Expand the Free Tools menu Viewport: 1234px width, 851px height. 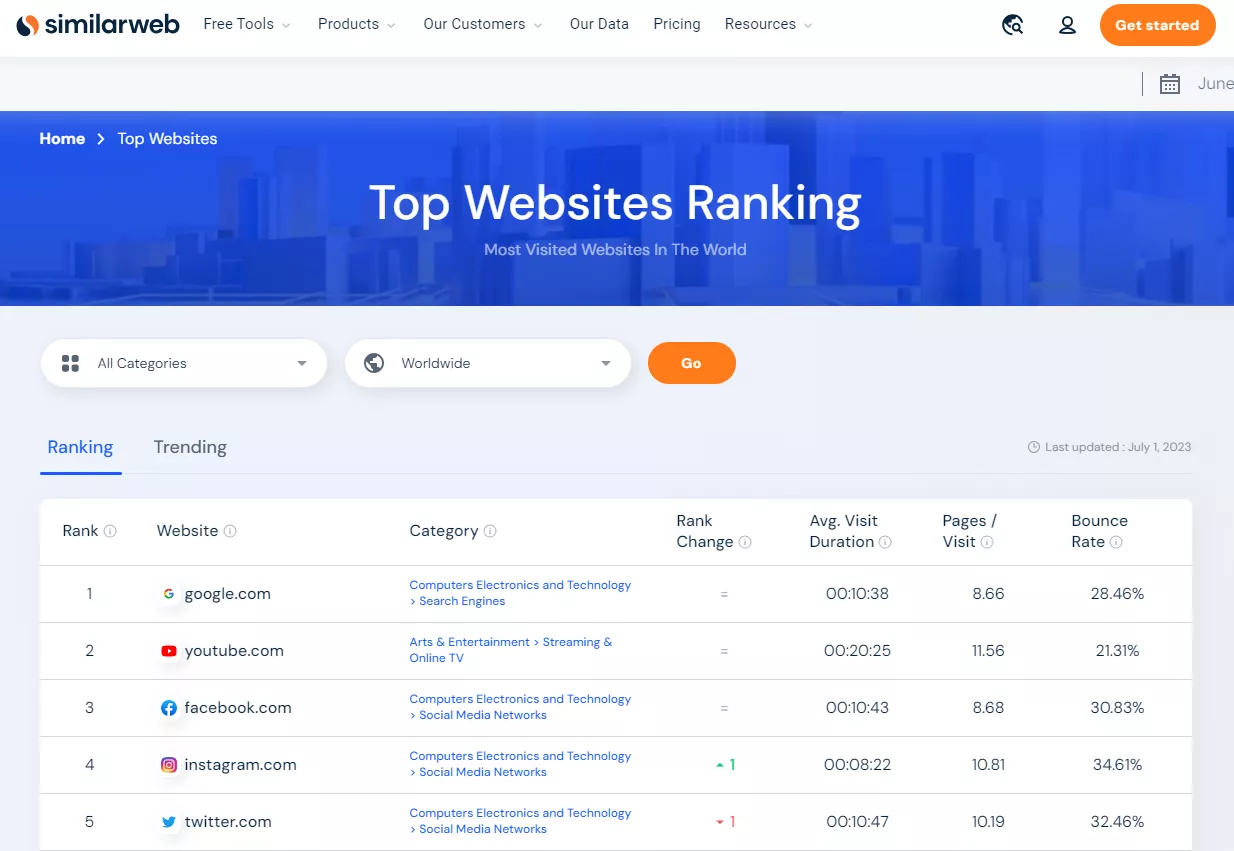pos(247,24)
